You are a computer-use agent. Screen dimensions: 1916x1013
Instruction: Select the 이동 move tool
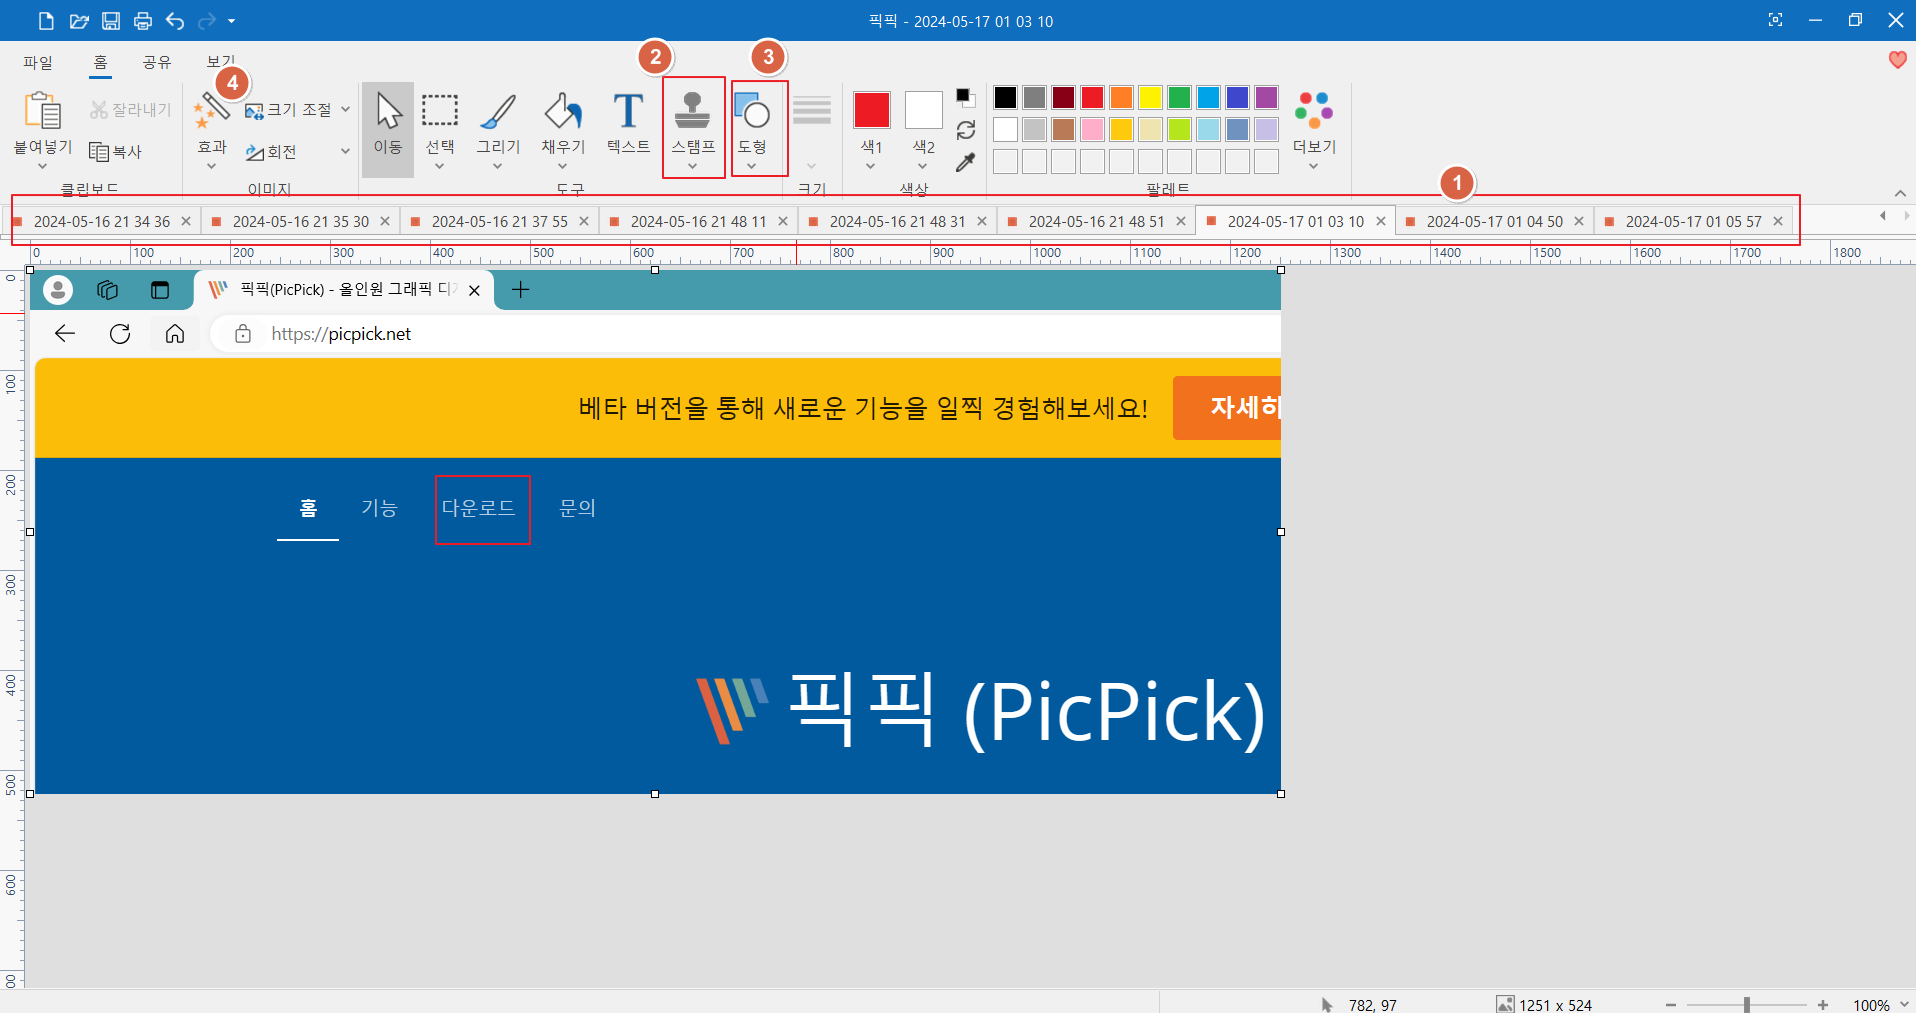(x=388, y=130)
